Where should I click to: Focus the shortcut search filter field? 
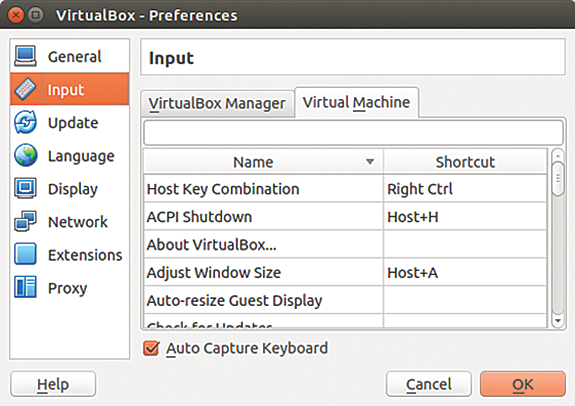(354, 132)
